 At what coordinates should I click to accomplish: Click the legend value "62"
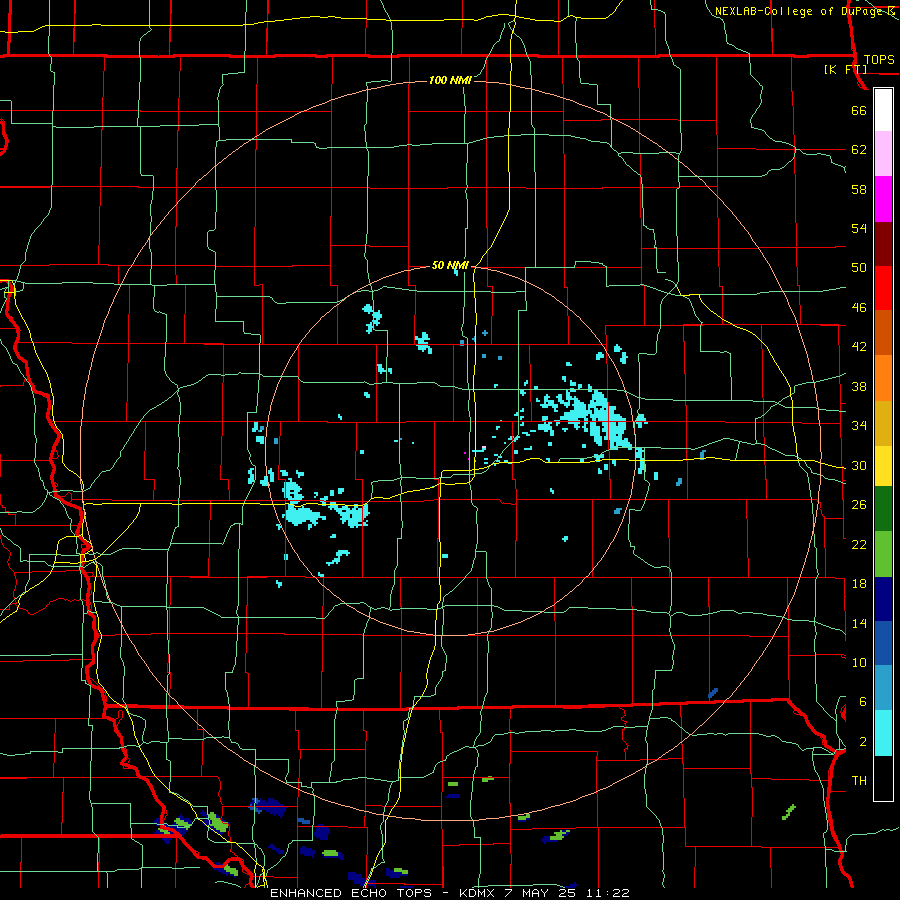pos(859,150)
